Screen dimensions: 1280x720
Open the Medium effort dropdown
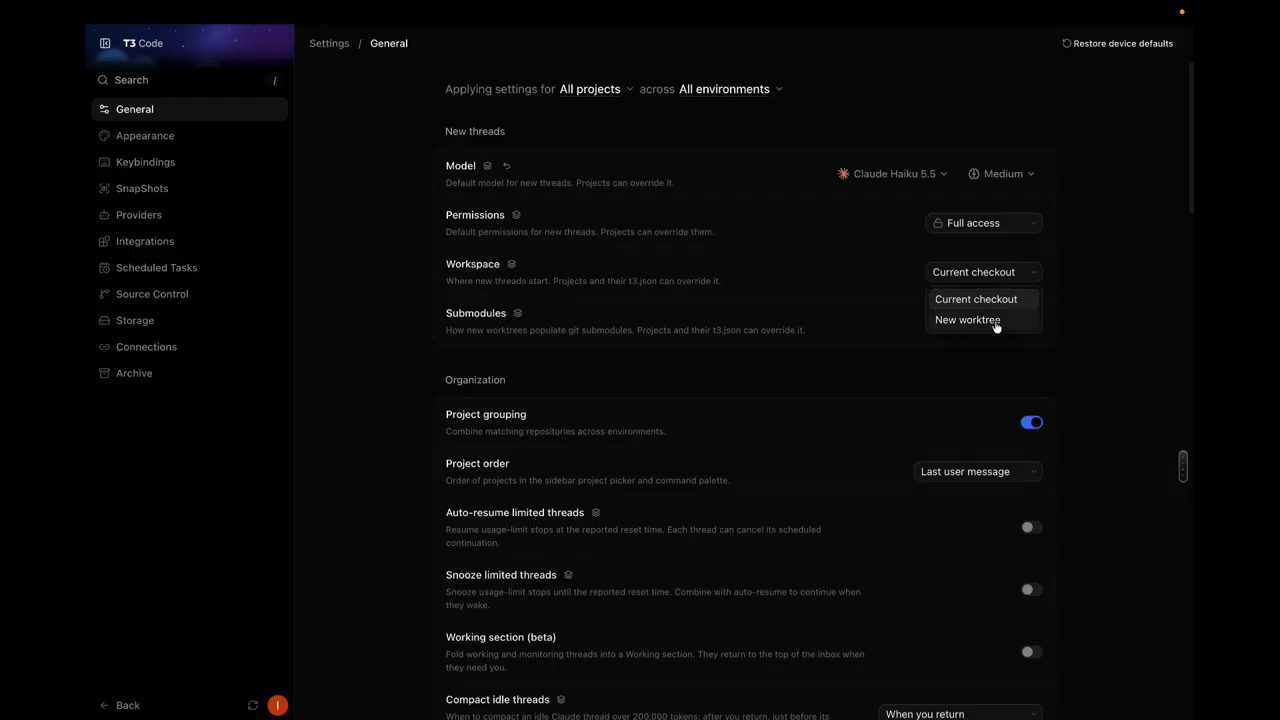1001,174
